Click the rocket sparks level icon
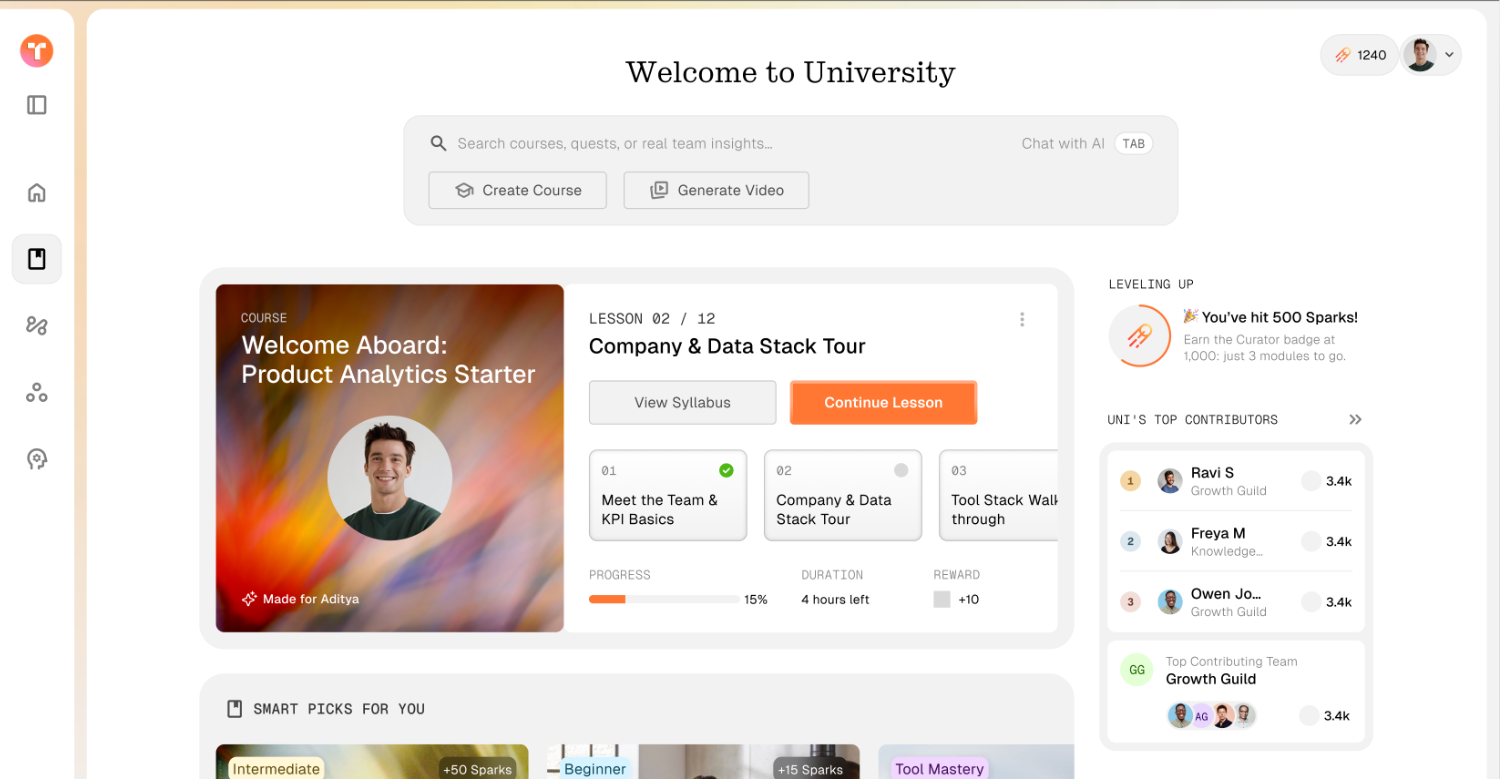 tap(1139, 336)
